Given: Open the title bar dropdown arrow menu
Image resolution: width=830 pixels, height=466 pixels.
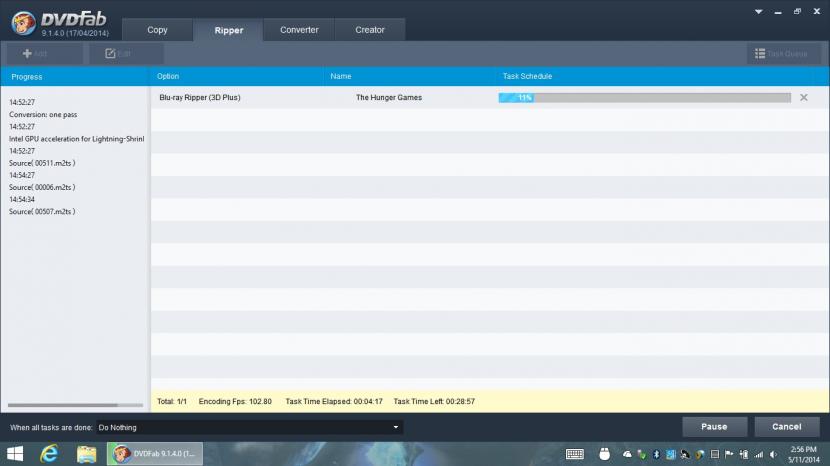Looking at the screenshot, I should tap(759, 12).
